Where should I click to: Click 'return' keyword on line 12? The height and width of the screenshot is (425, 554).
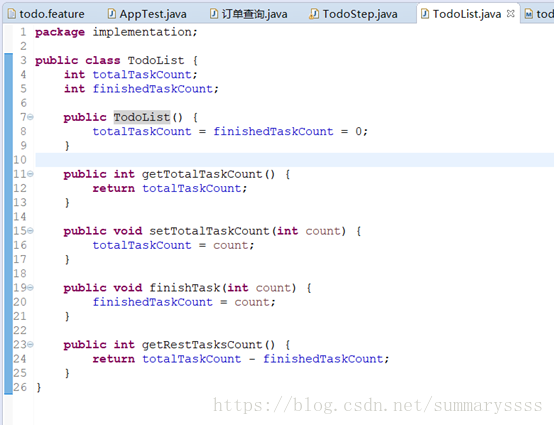click(113, 188)
